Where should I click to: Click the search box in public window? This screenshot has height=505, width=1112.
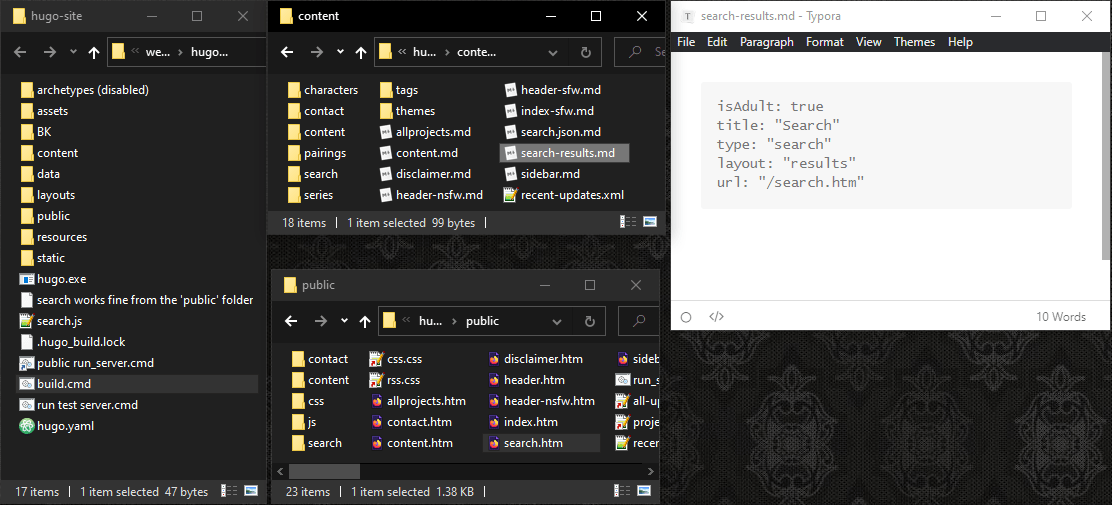640,321
